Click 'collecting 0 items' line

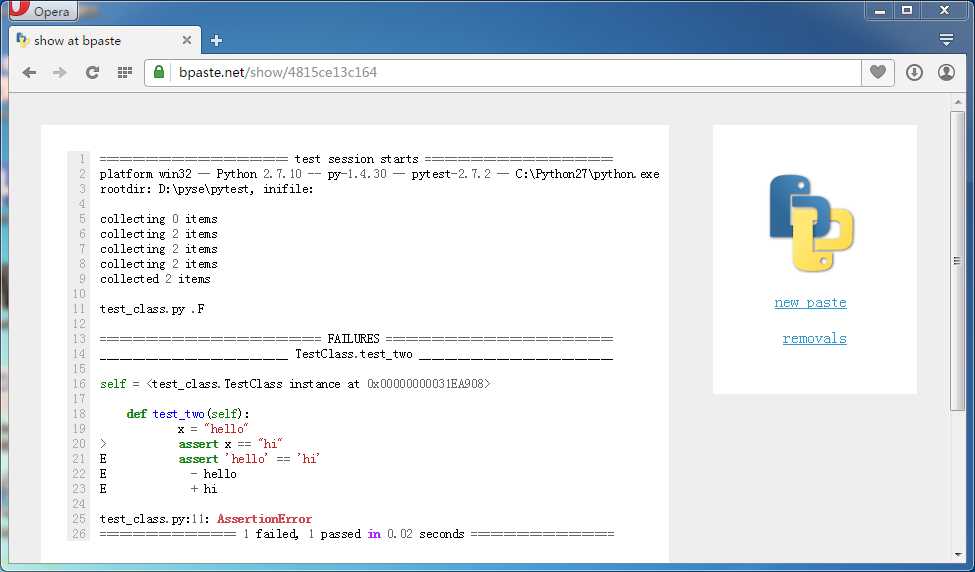click(x=159, y=219)
